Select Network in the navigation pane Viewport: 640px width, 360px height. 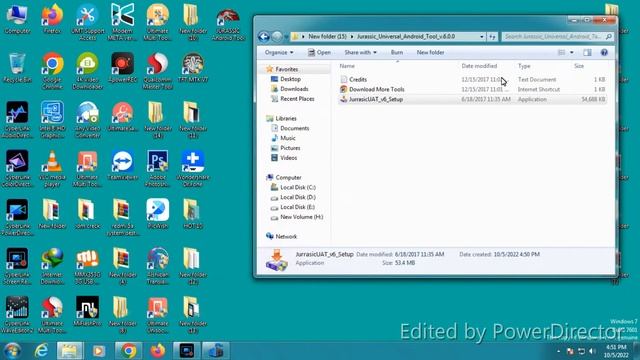tap(286, 236)
